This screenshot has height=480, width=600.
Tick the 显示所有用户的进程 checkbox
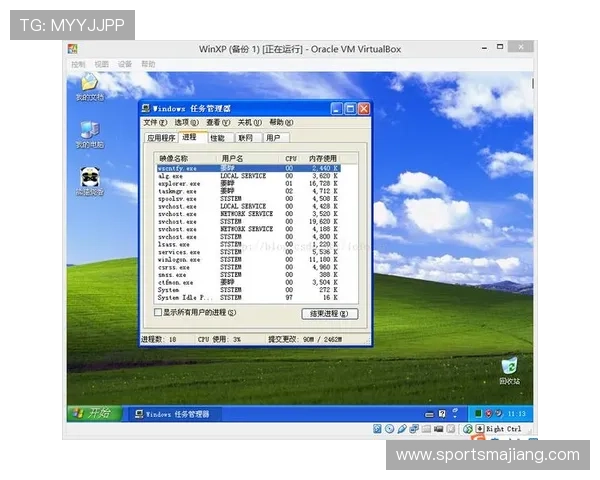pyautogui.click(x=158, y=312)
